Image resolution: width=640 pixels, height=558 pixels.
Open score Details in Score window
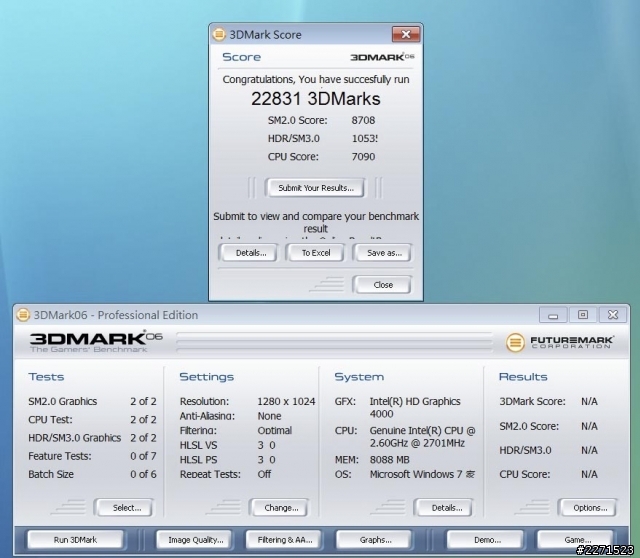[248, 253]
